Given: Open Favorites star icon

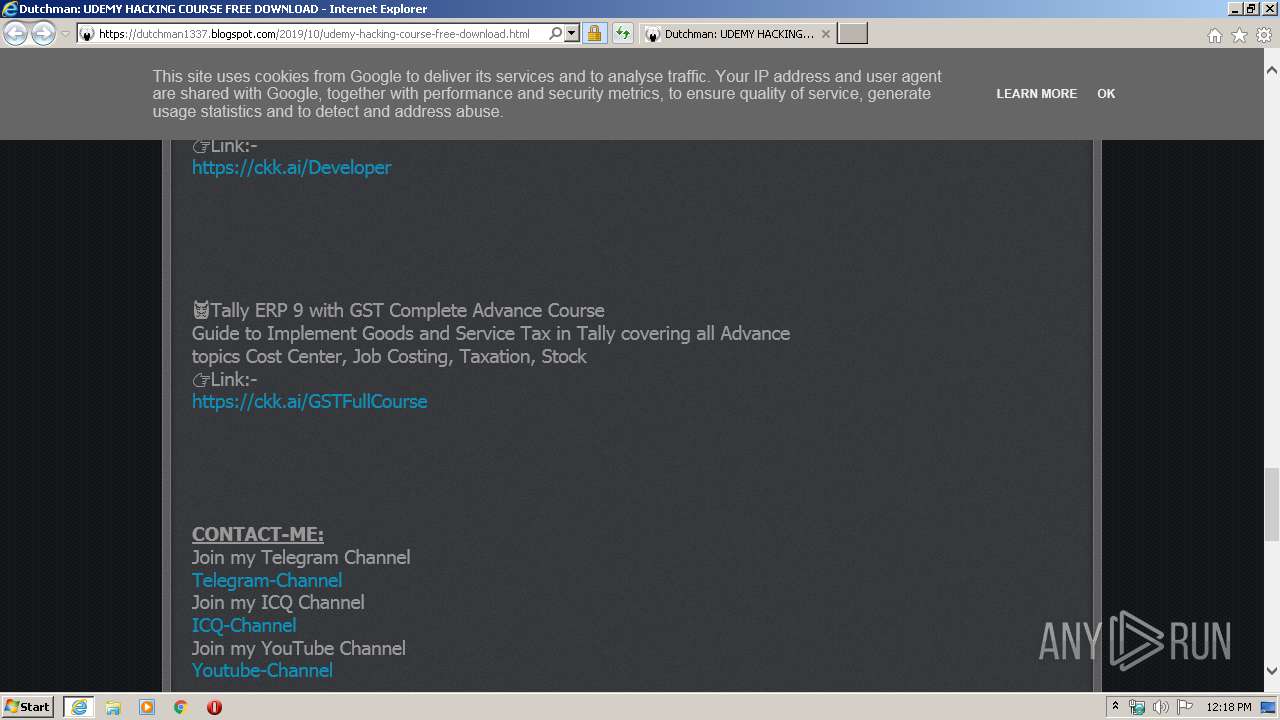Looking at the screenshot, I should click(x=1239, y=35).
